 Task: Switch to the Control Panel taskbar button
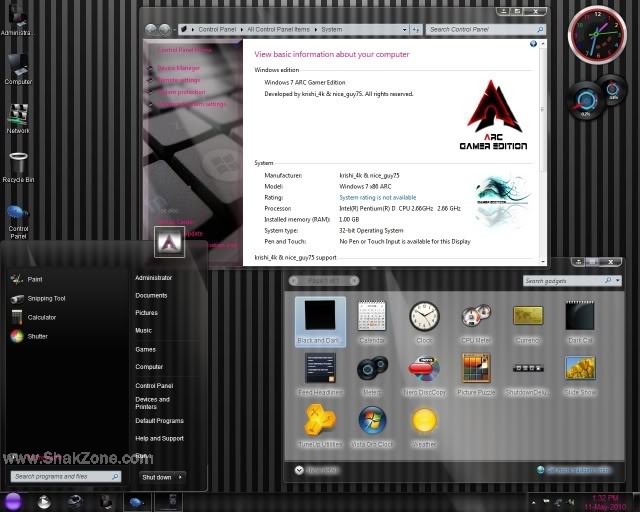click(138, 502)
